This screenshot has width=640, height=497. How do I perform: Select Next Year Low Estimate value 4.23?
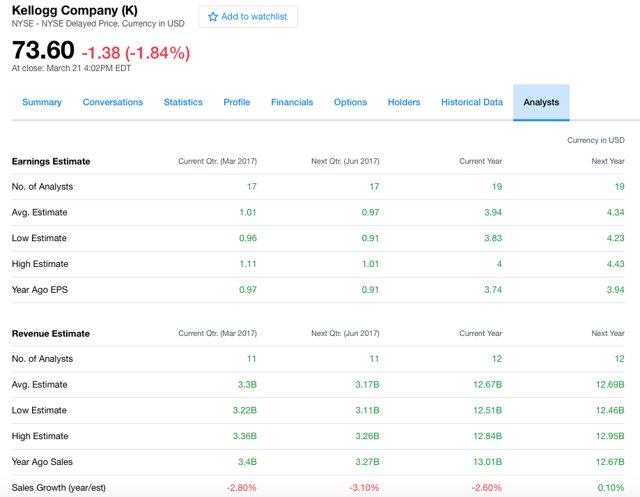click(x=616, y=238)
